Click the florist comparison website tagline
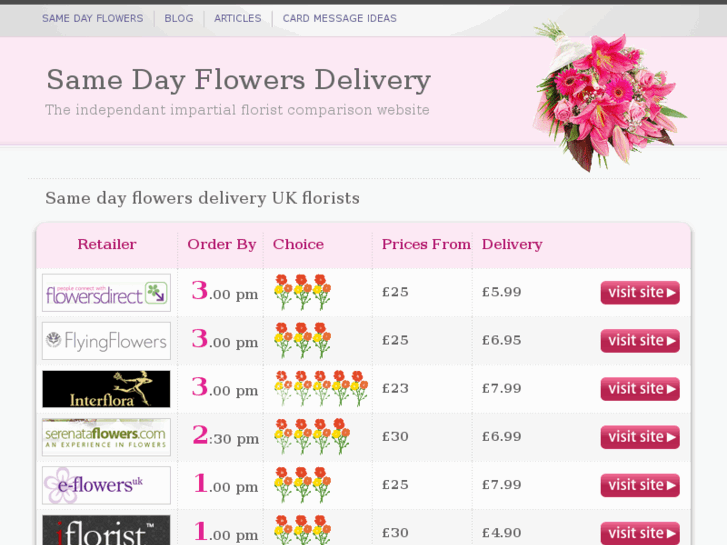Screen dimensions: 727x545 [237, 110]
